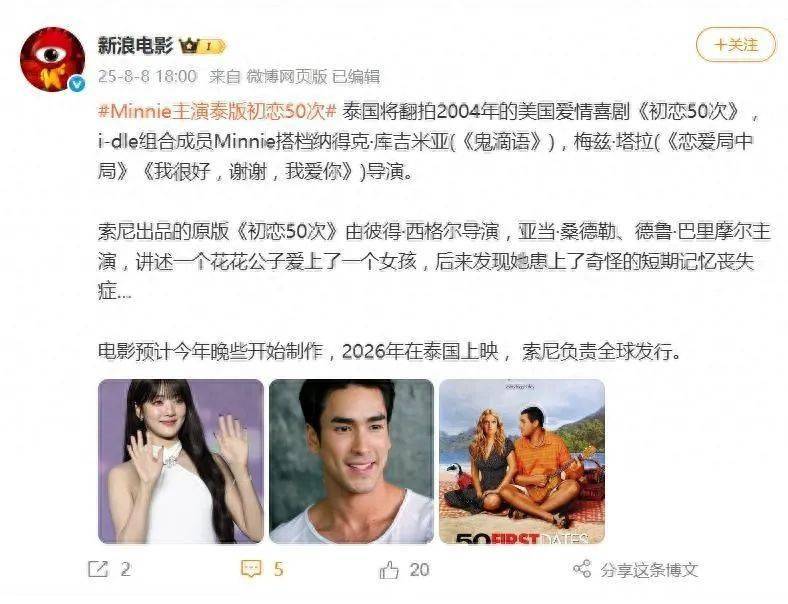Click the 新浪电影 account name

(136, 46)
